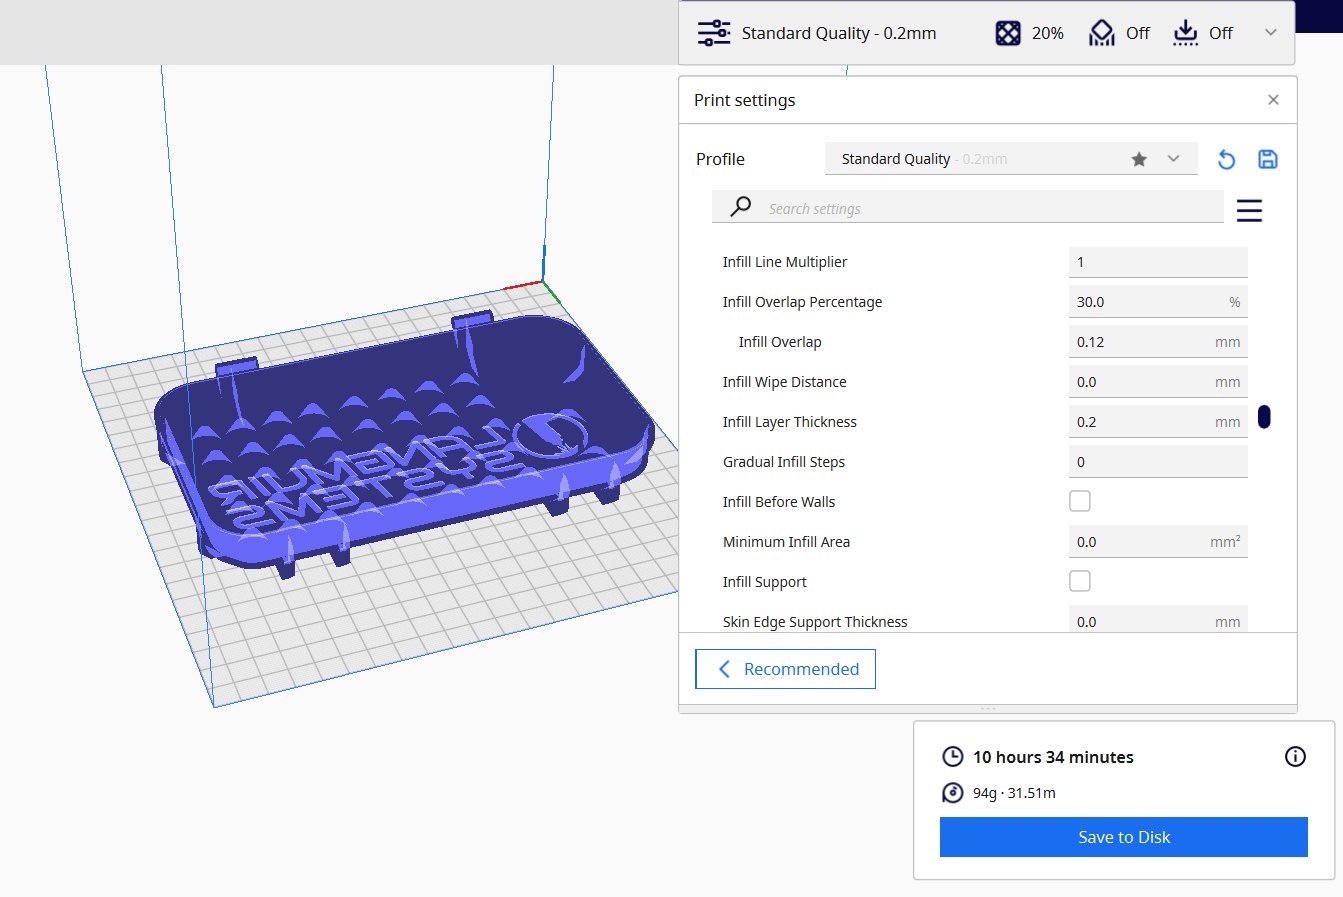Click the print settings sliders icon

(714, 33)
